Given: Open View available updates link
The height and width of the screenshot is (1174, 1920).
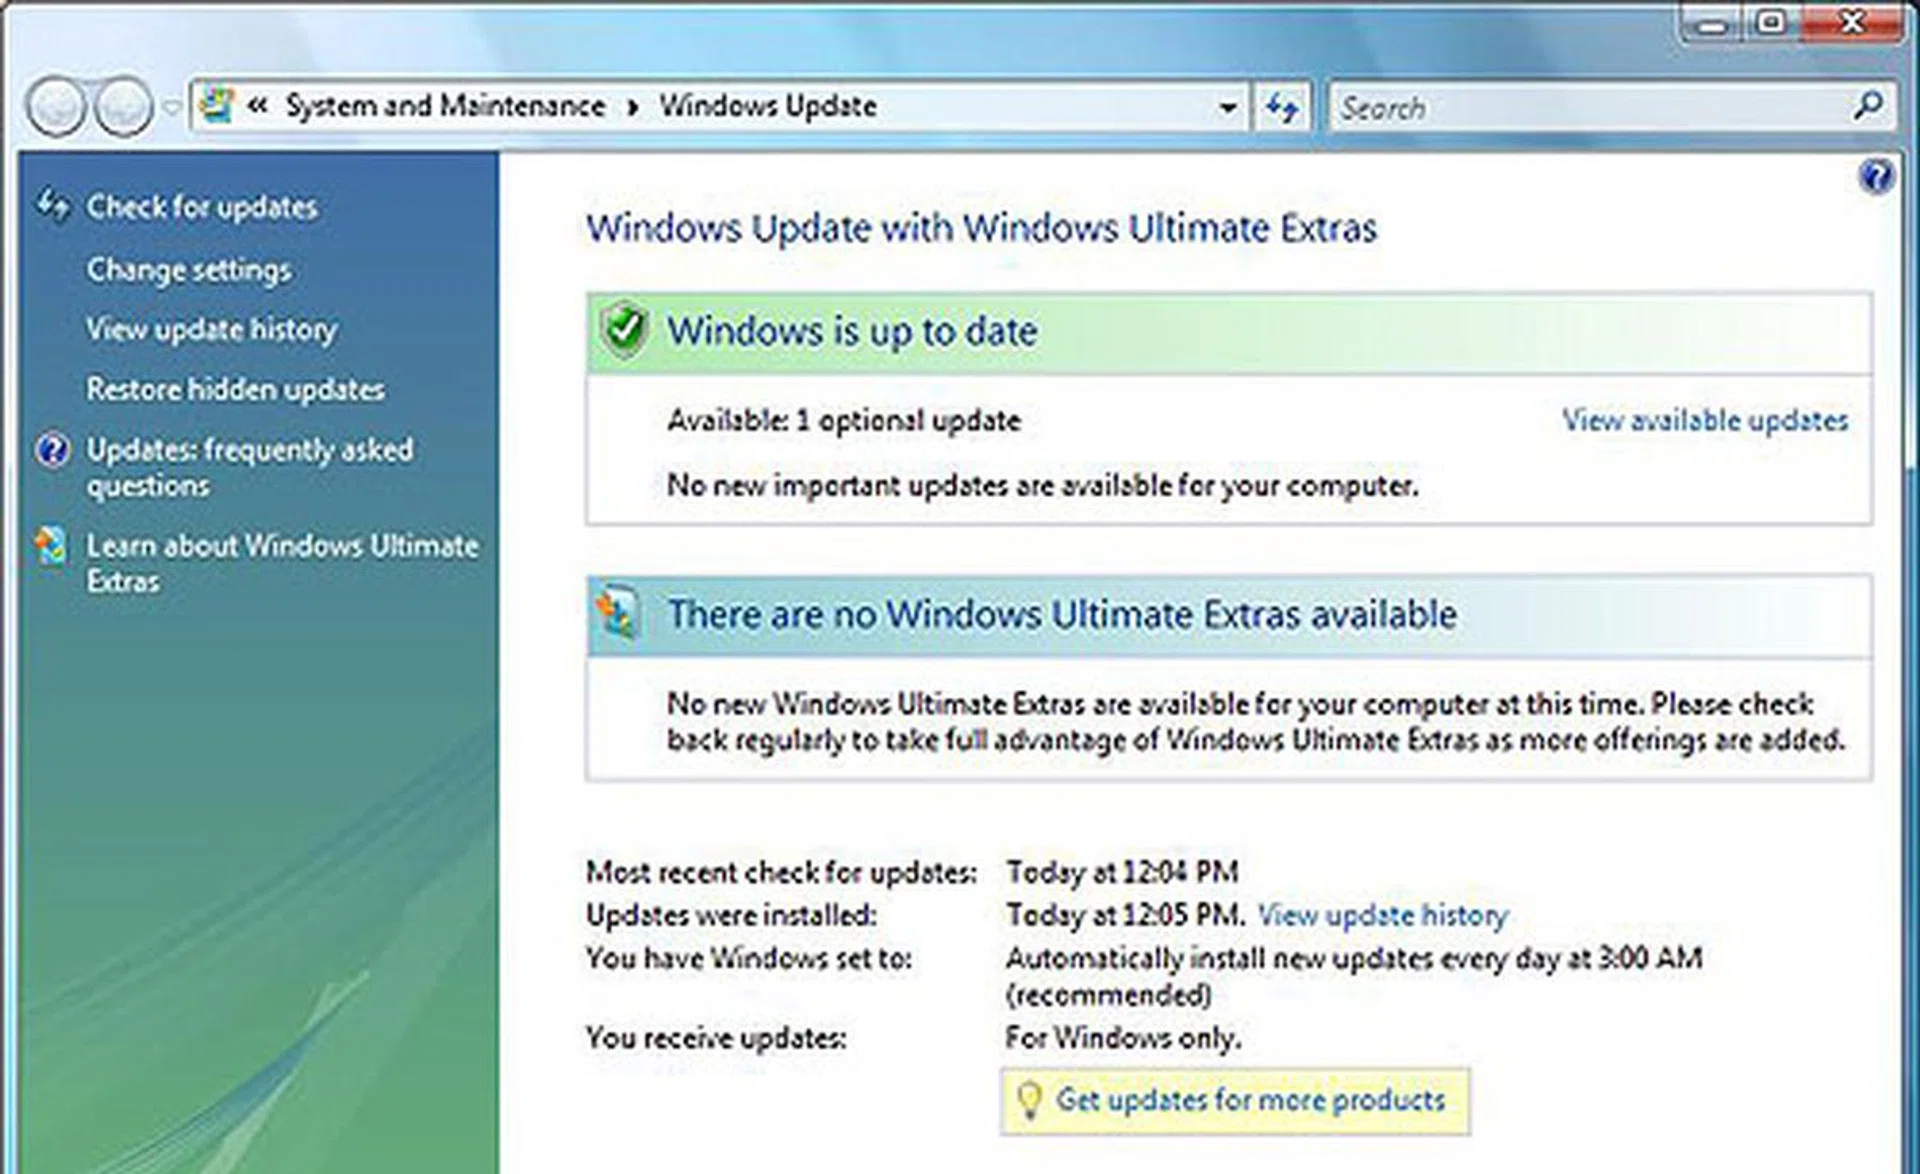Looking at the screenshot, I should coord(1706,420).
